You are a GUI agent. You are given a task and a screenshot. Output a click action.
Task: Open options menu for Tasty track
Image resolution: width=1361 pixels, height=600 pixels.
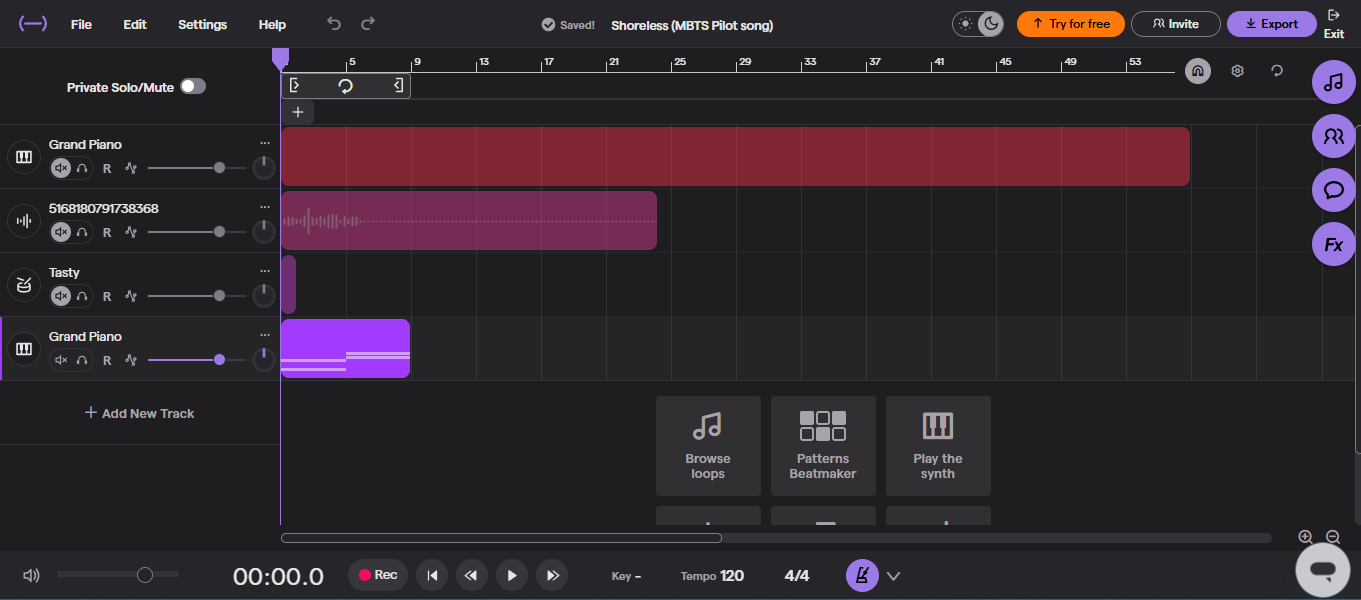click(265, 271)
